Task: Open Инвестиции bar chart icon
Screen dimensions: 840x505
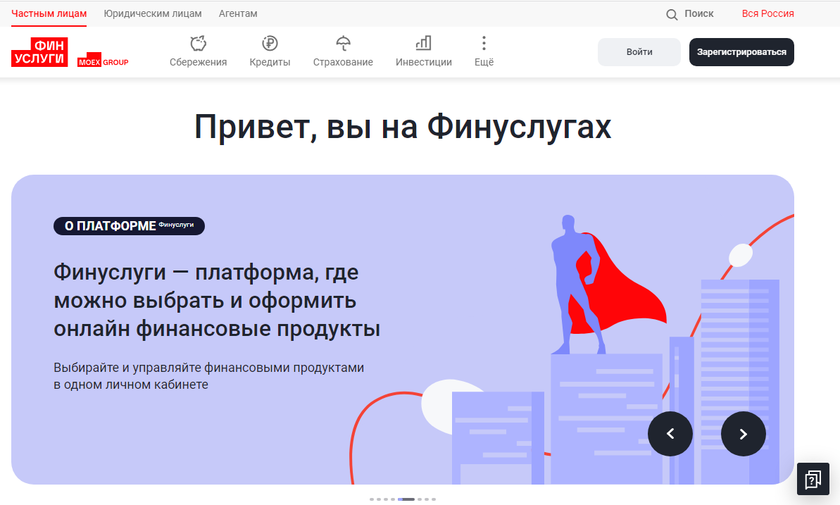Action: pos(423,43)
